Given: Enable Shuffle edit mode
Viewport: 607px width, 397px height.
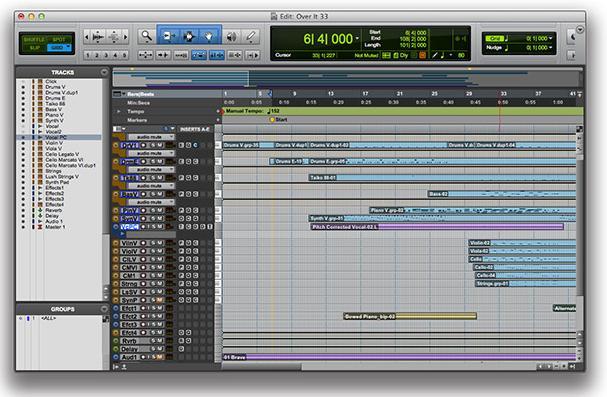Looking at the screenshot, I should (x=34, y=39).
